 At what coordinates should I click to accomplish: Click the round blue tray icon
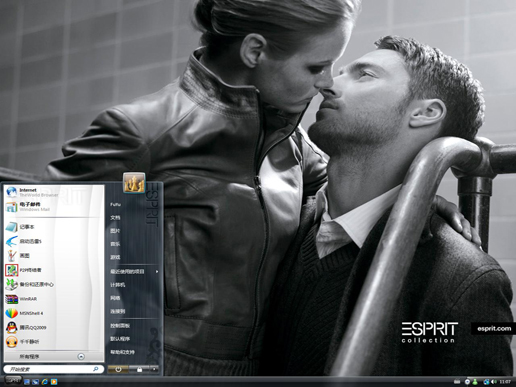[x=467, y=382]
